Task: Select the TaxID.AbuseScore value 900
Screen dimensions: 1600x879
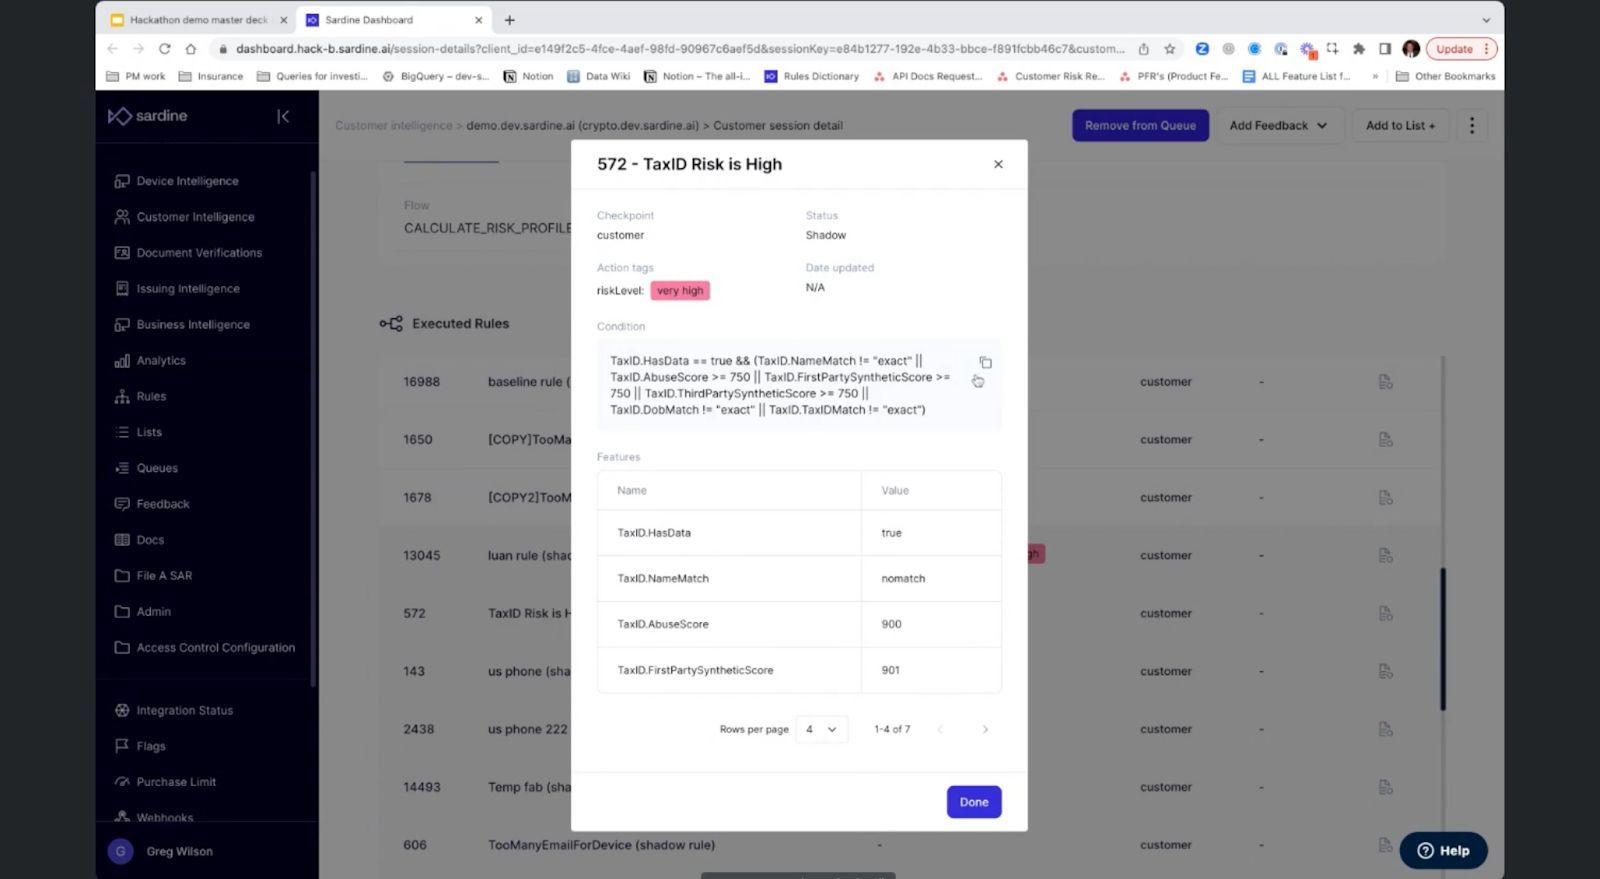Action: [x=891, y=624]
